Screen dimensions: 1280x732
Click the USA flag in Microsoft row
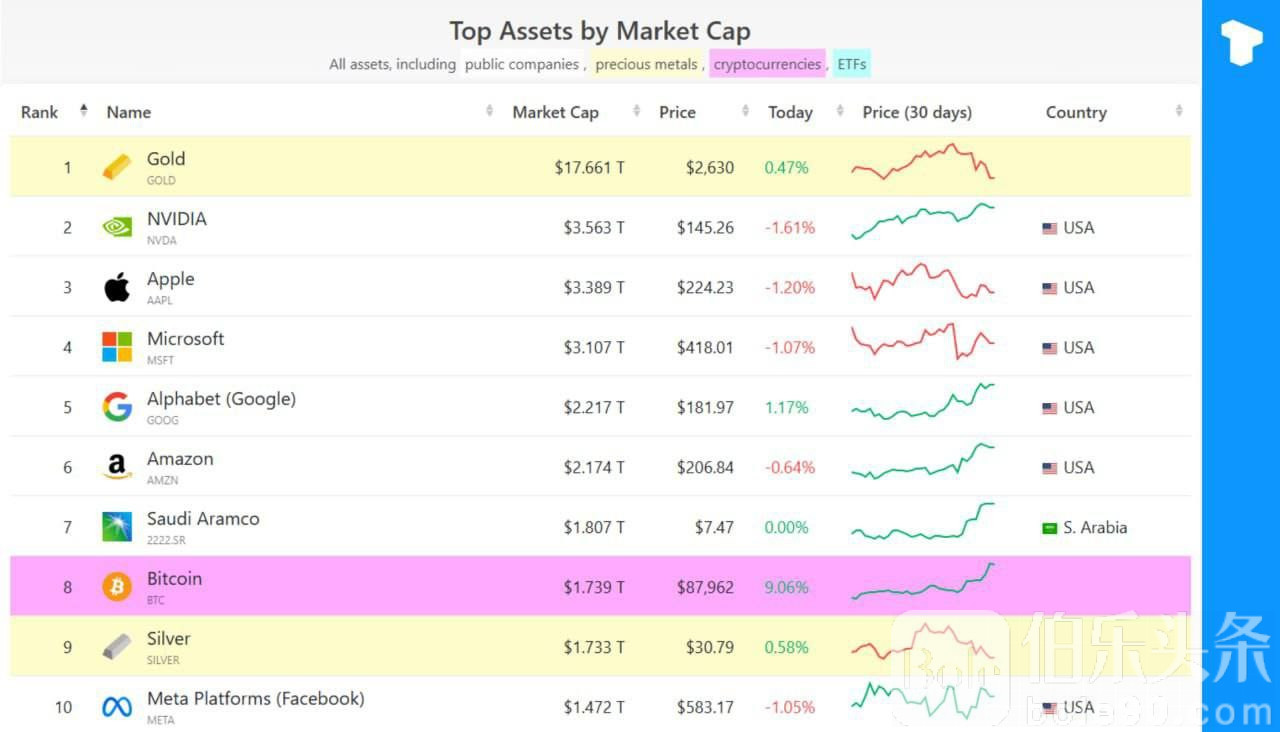(1049, 348)
